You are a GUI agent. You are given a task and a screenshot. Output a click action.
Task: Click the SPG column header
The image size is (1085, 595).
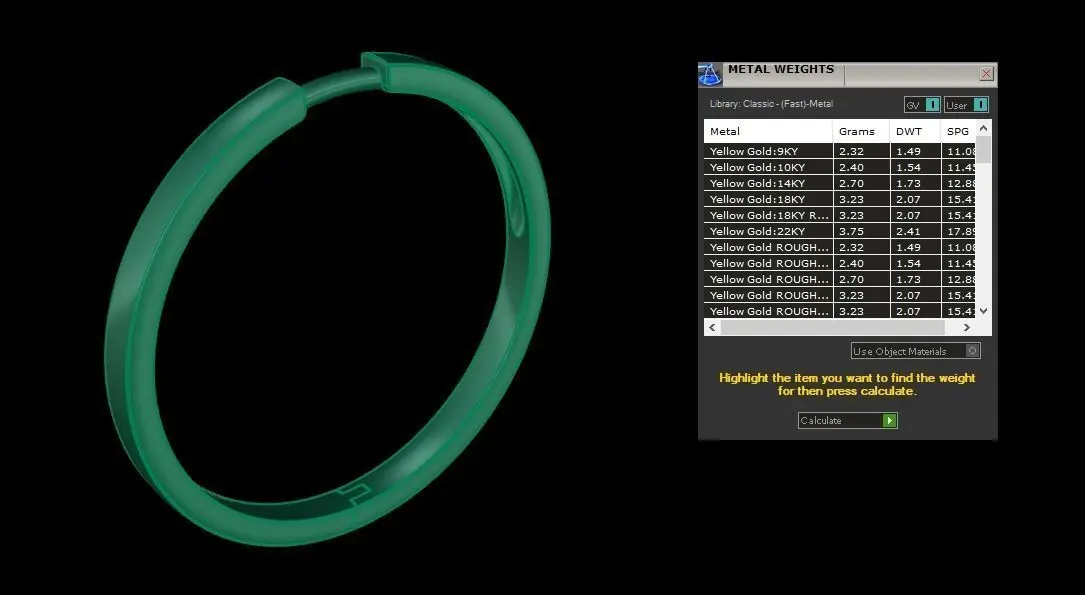click(958, 131)
